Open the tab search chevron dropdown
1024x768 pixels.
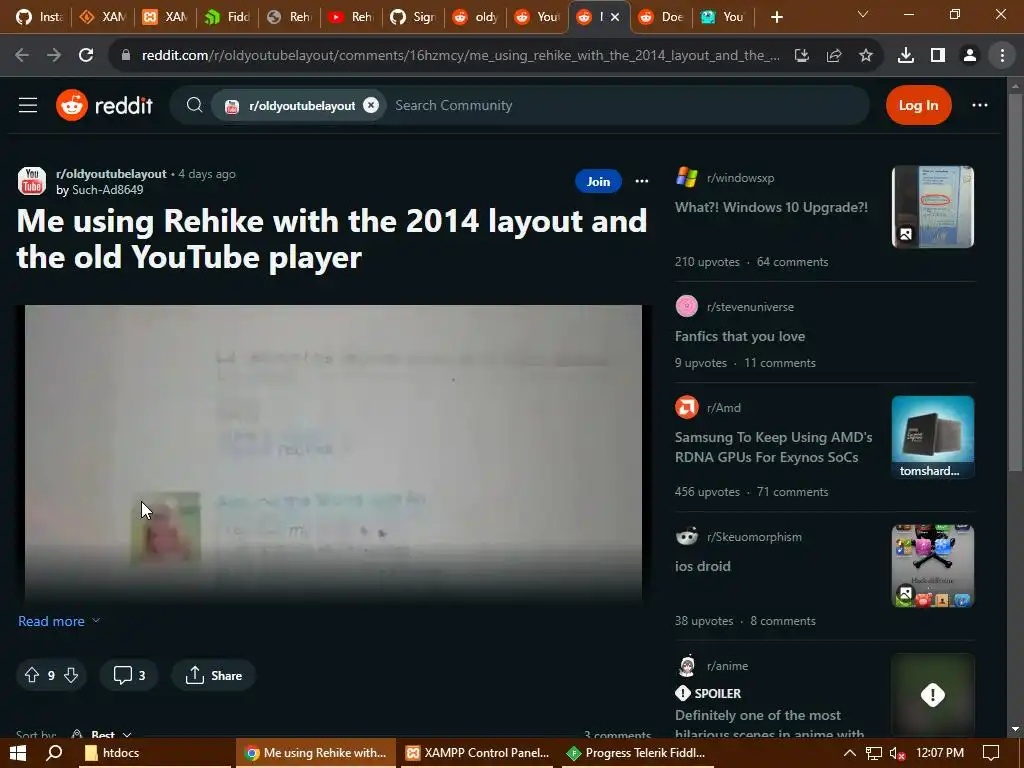tap(863, 14)
